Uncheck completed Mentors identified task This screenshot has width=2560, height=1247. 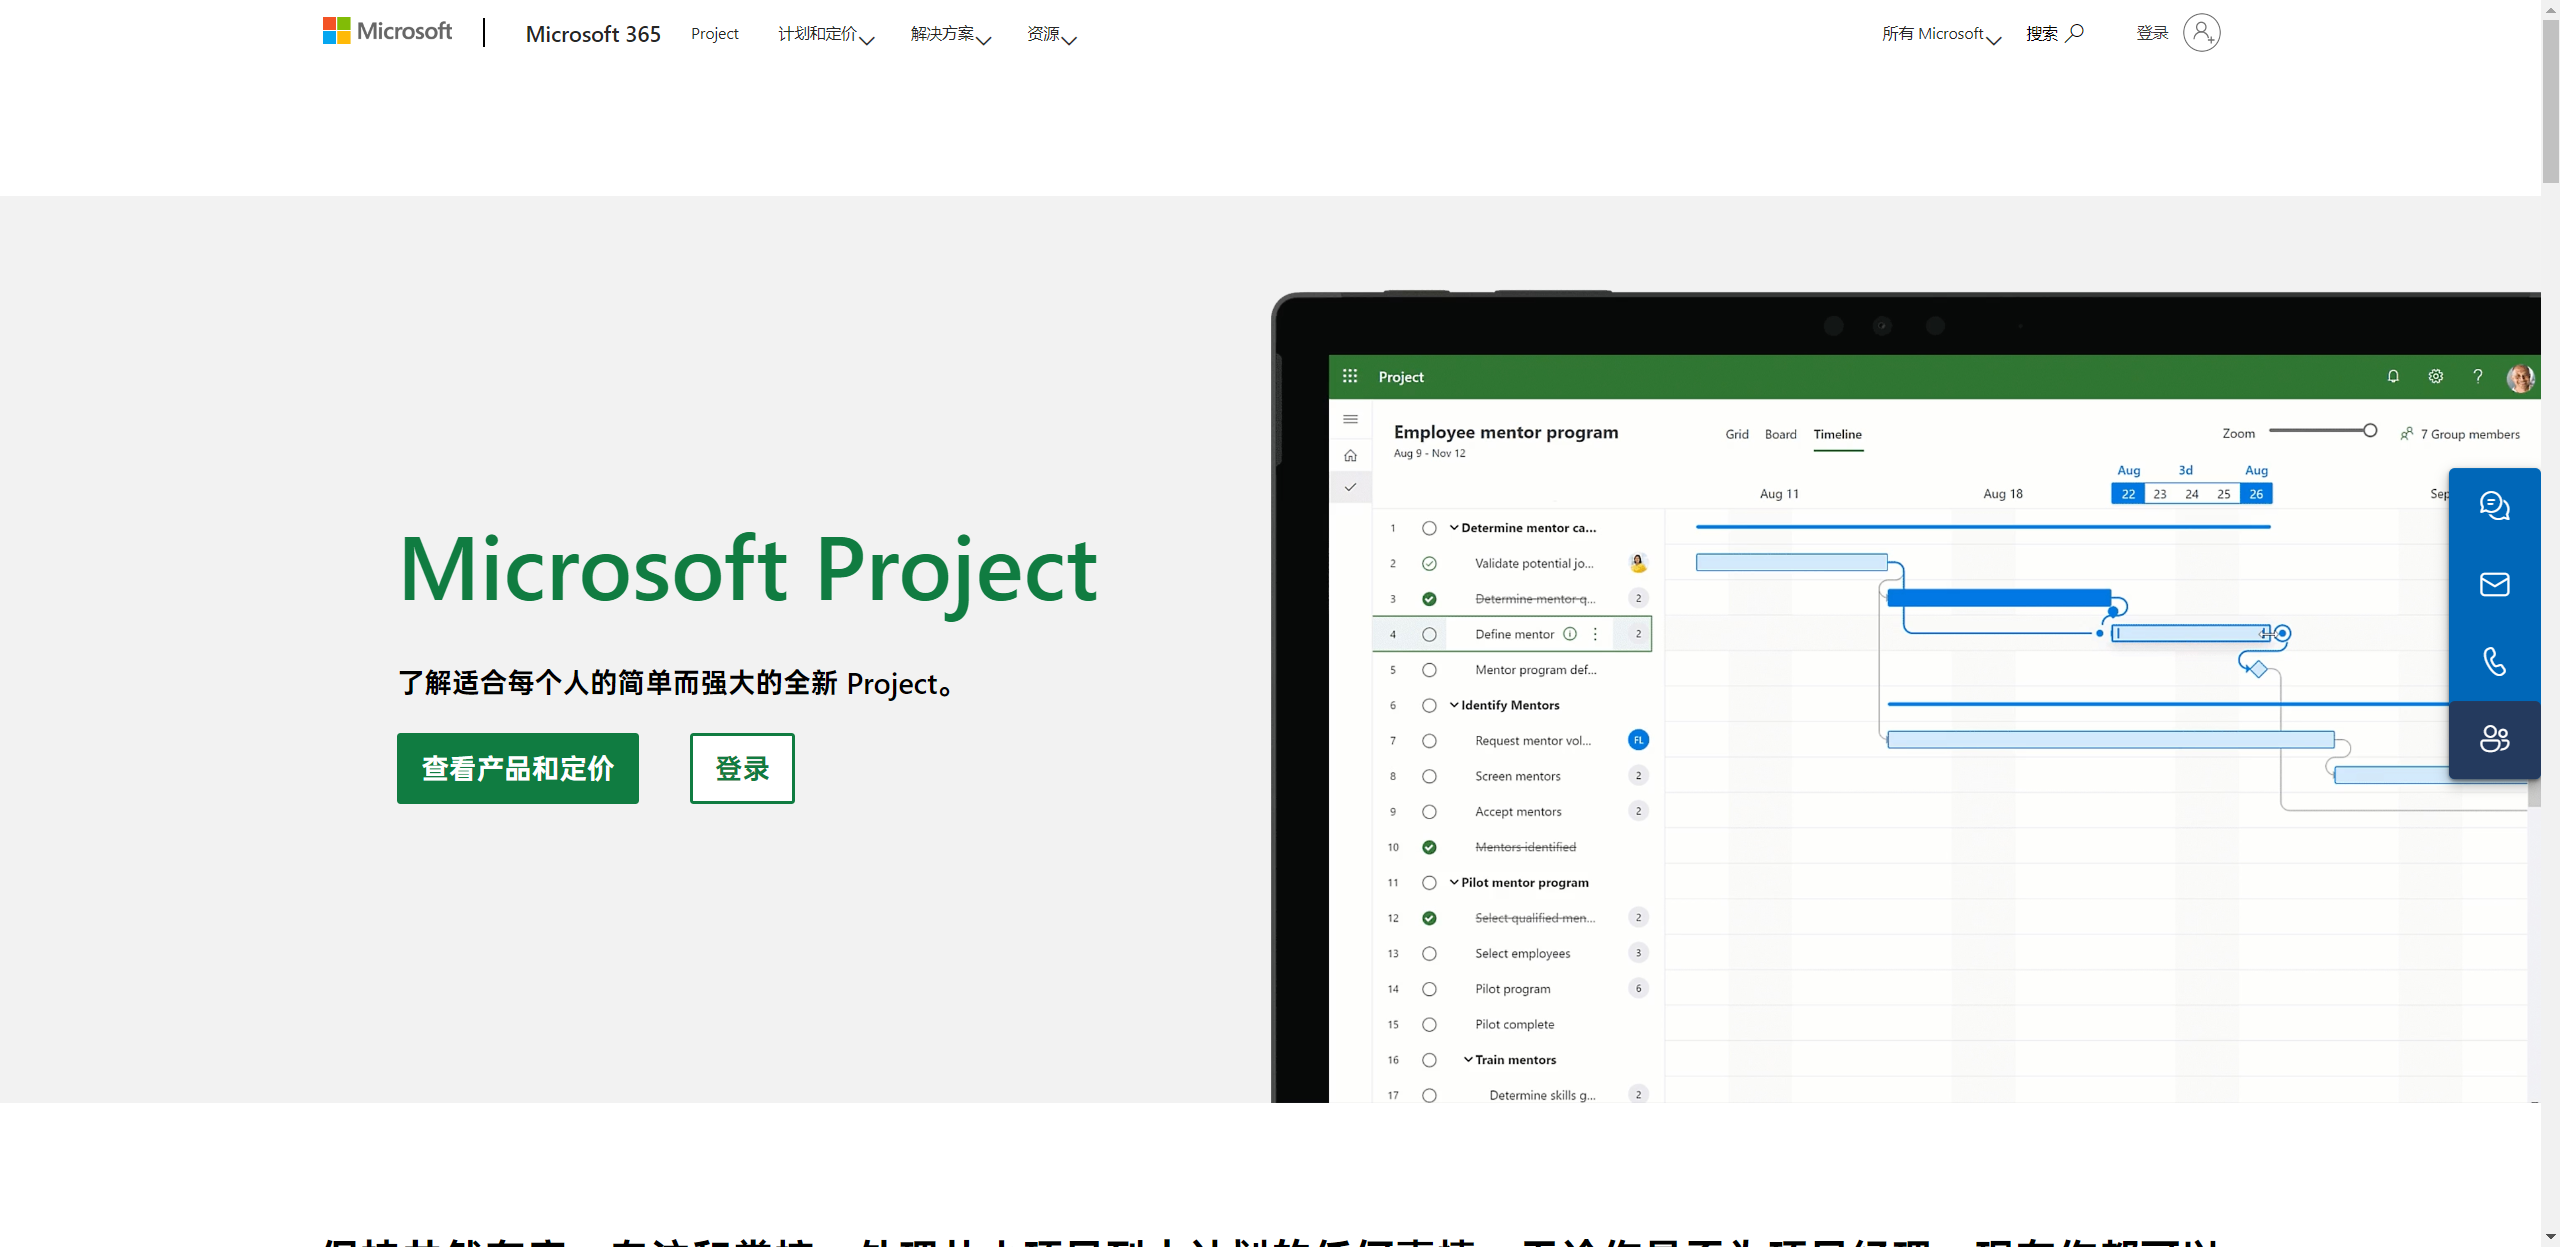pos(1429,847)
